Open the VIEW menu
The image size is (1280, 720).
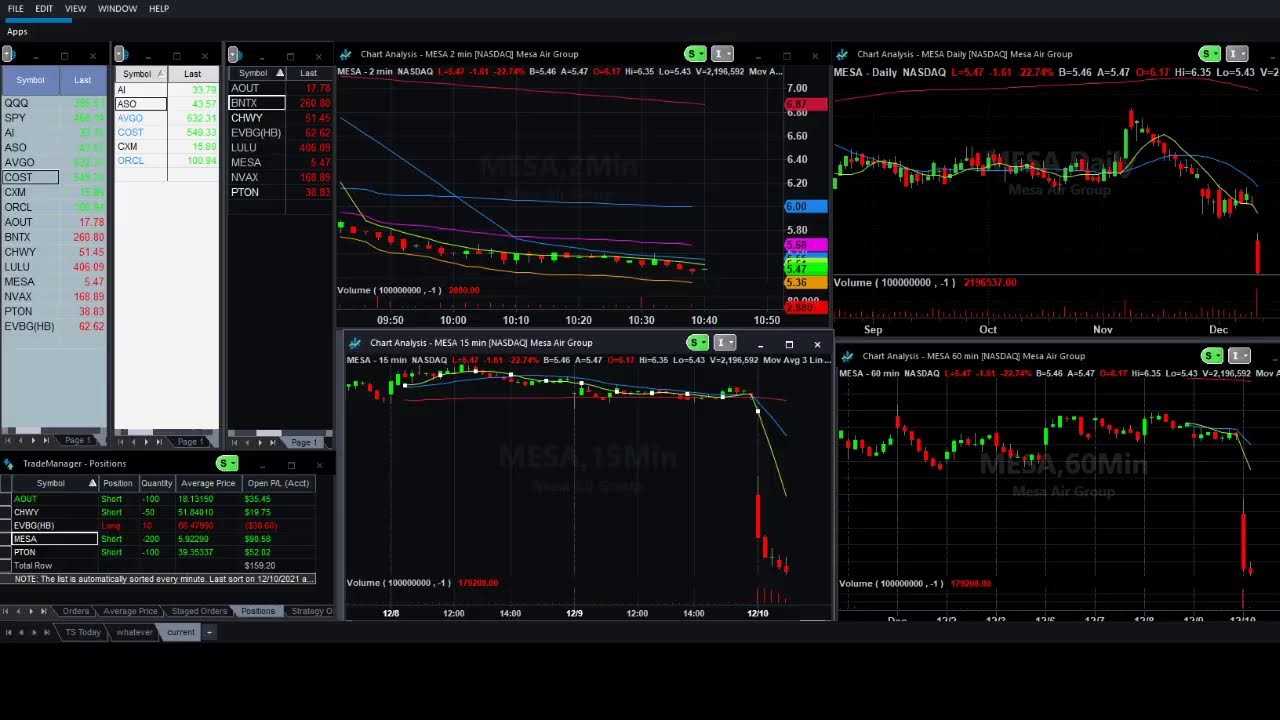[x=75, y=9]
